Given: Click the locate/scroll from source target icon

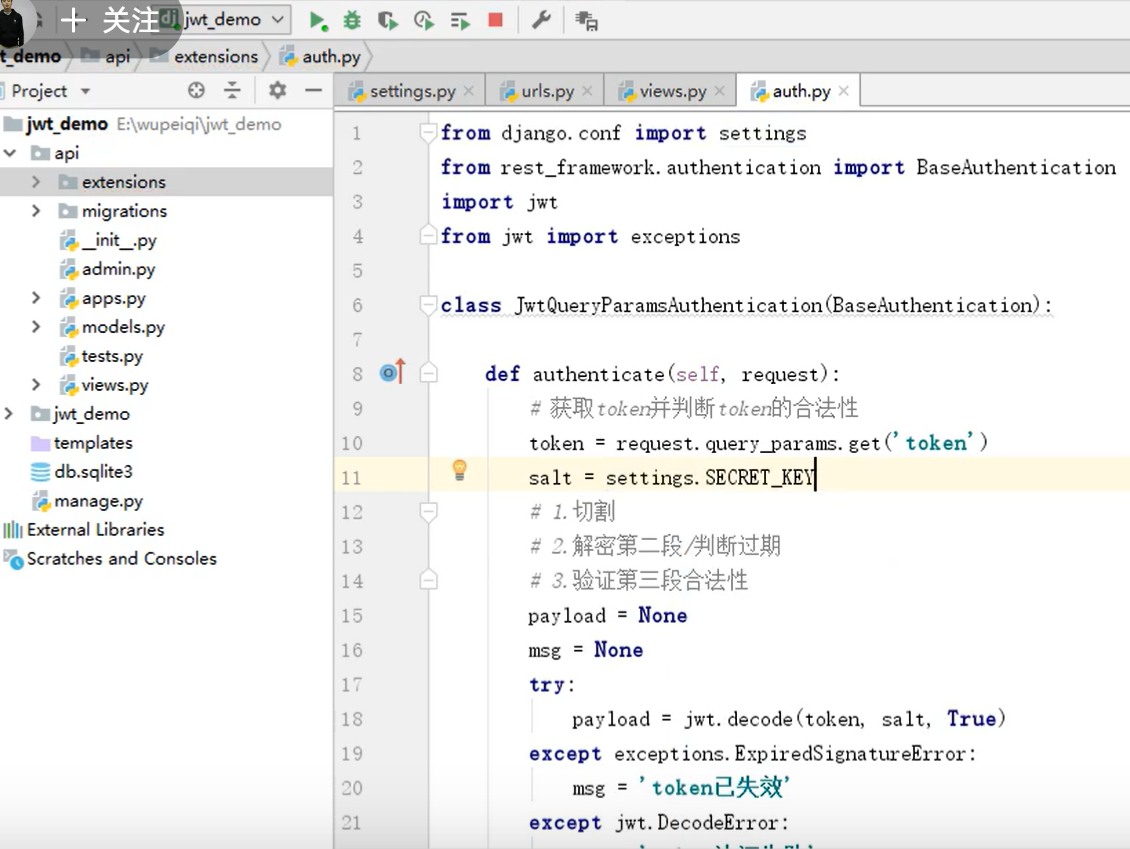Looking at the screenshot, I should point(196,91).
